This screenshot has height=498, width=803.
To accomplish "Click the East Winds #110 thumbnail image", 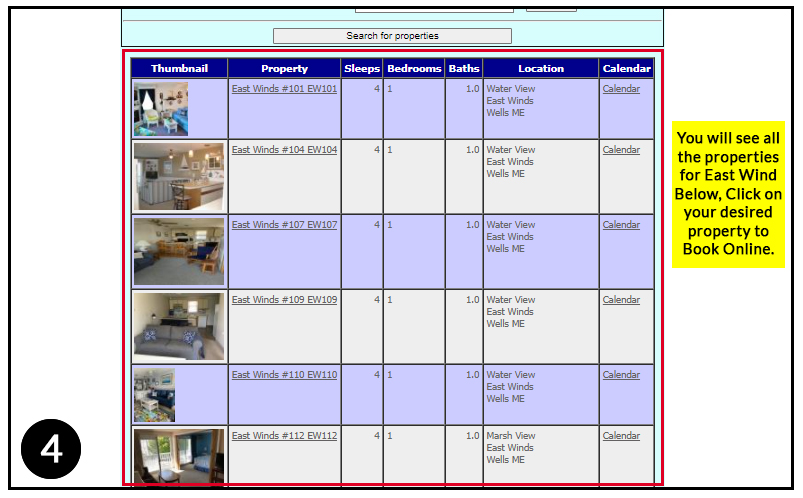I will [155, 395].
